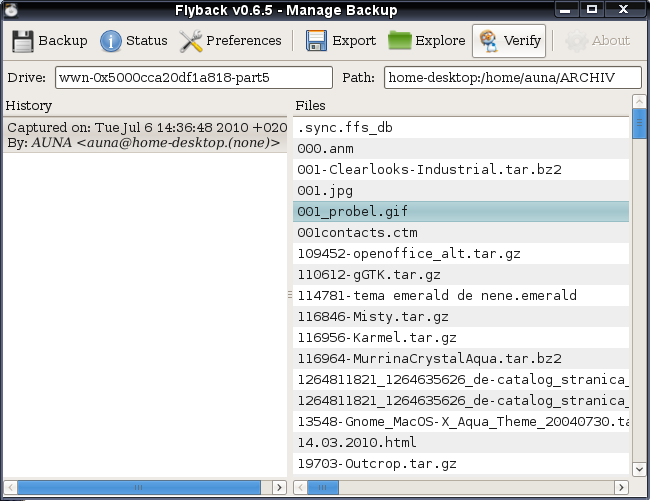
Task: Select file .sync.ffs_db
Action: tap(461, 128)
